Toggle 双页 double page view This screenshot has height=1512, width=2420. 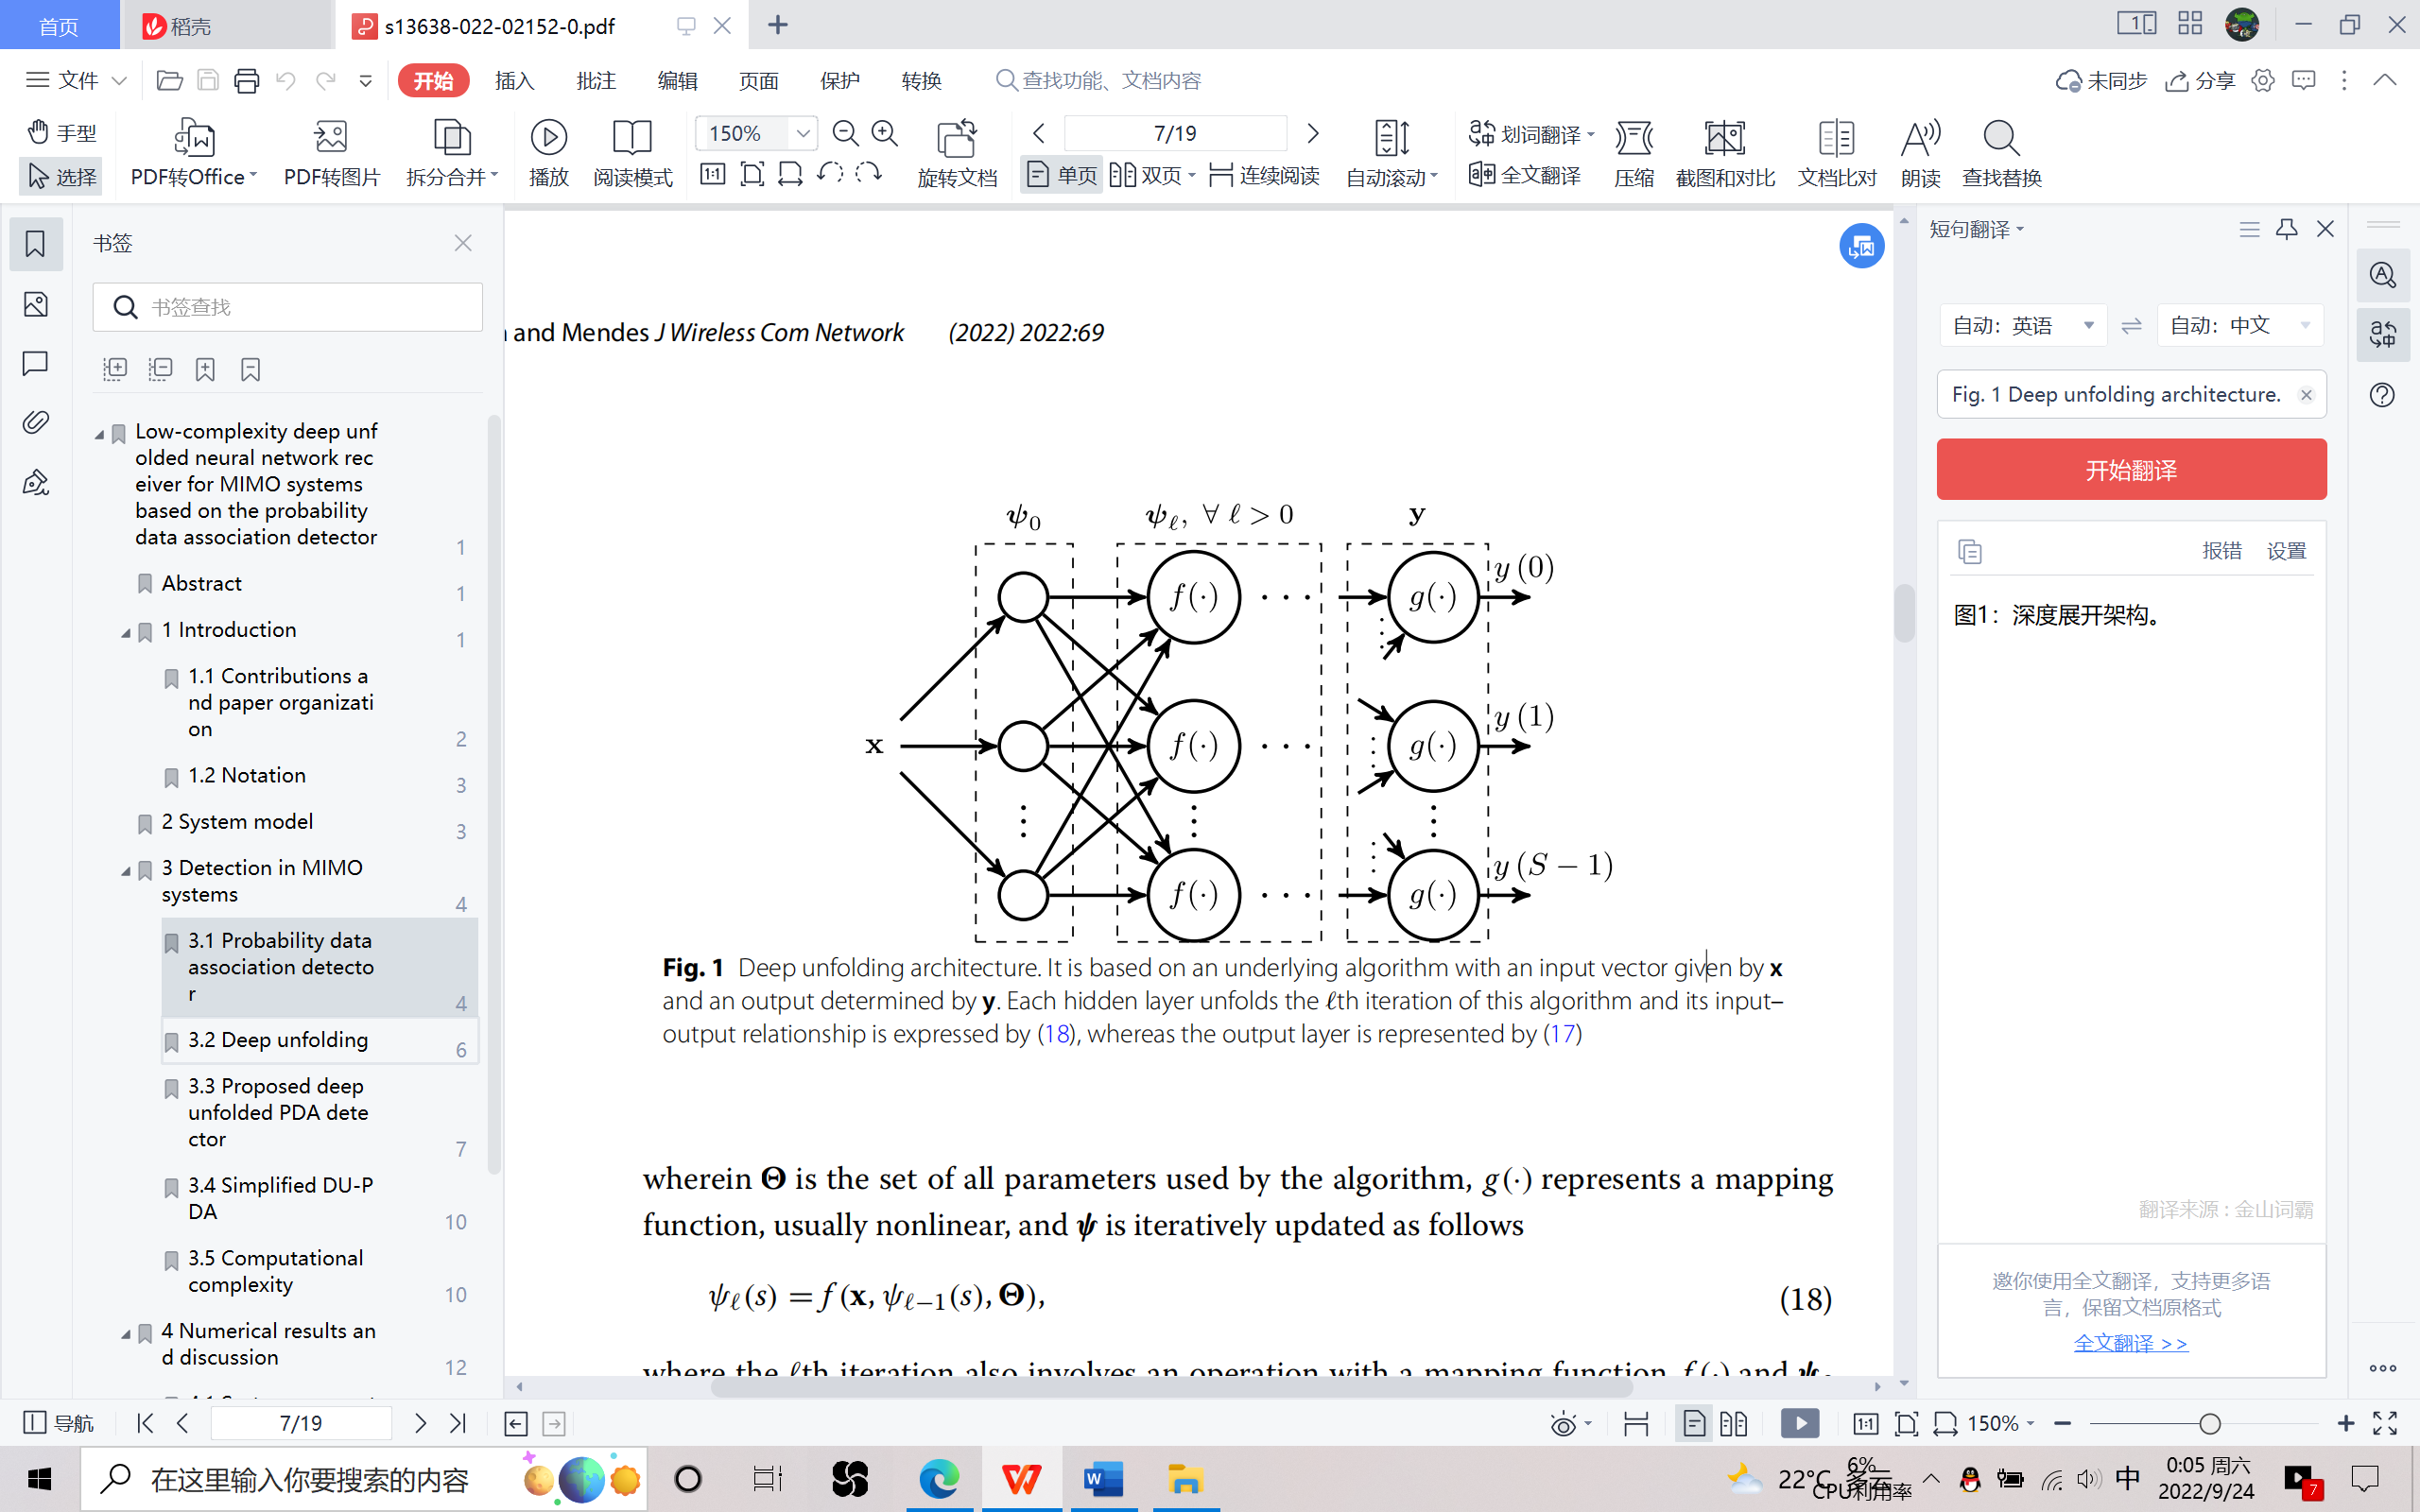pos(1152,175)
